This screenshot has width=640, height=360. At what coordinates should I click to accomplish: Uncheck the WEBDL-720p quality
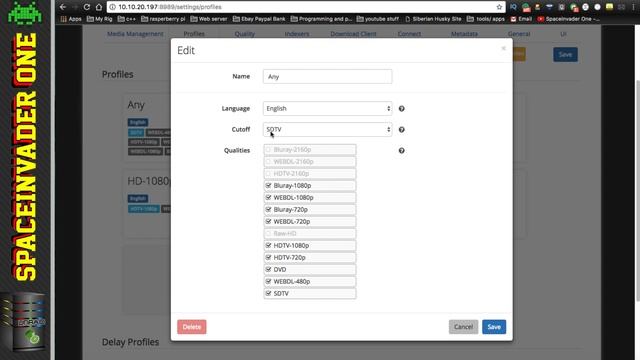(268, 221)
